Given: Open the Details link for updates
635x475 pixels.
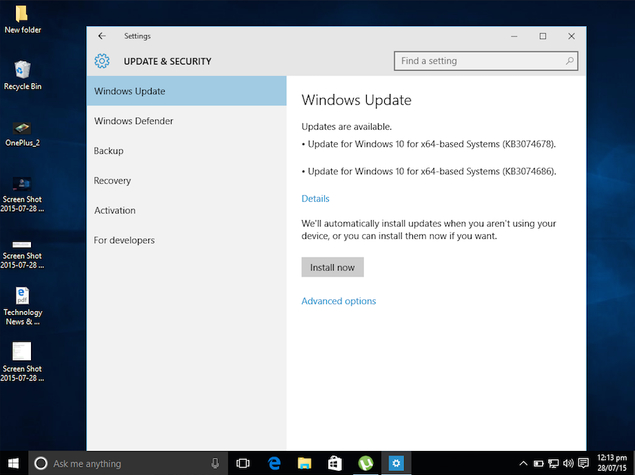Looking at the screenshot, I should point(315,198).
